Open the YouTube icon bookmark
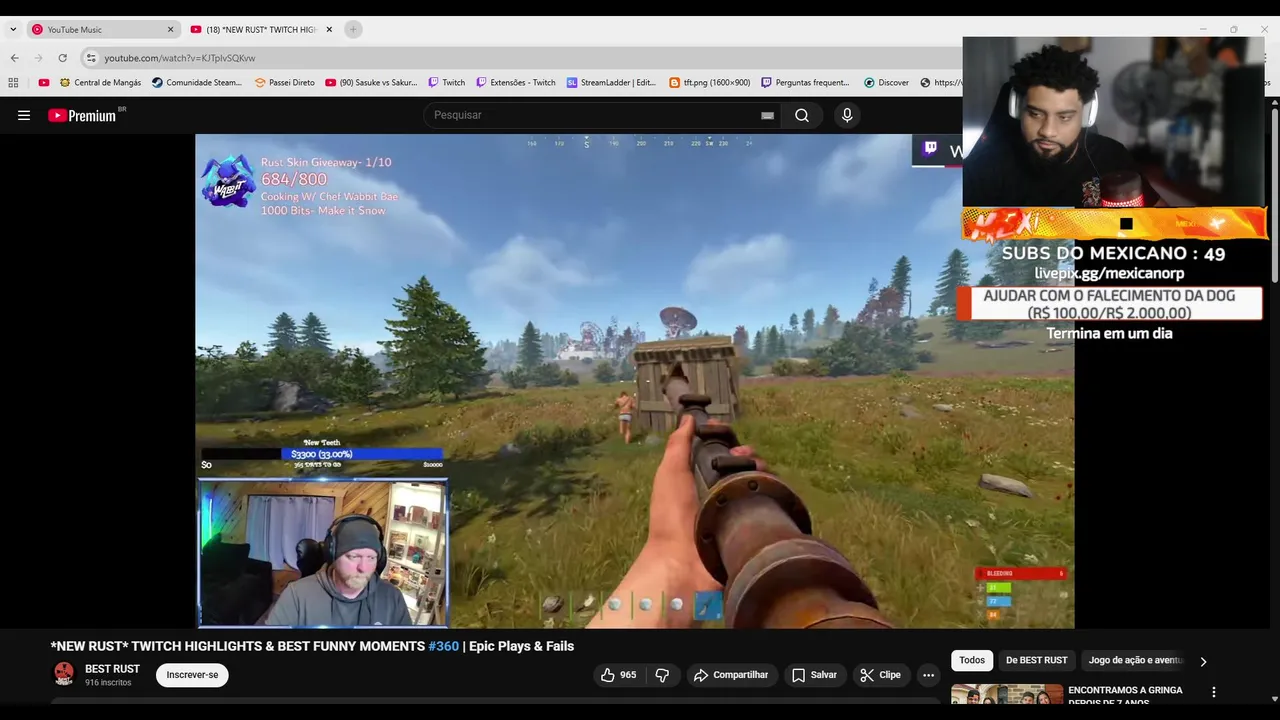Screen dimensions: 1280x720 coord(43,83)
